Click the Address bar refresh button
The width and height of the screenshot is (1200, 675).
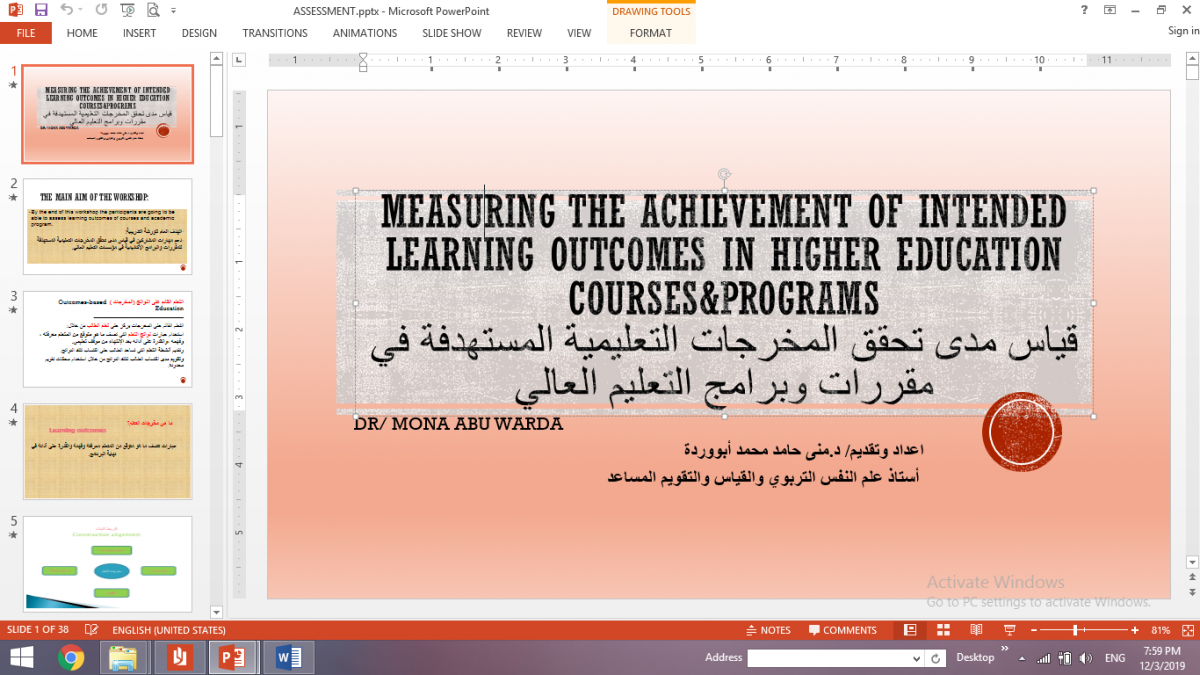pyautogui.click(x=935, y=658)
